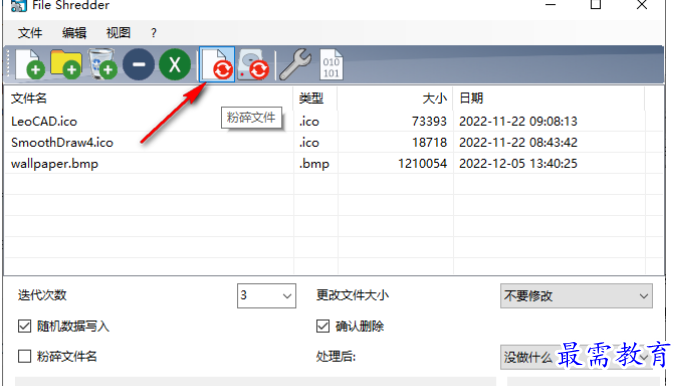Enable the 粉碎文件名 checkbox
Viewport: 679px width, 386px height.
click(25, 356)
